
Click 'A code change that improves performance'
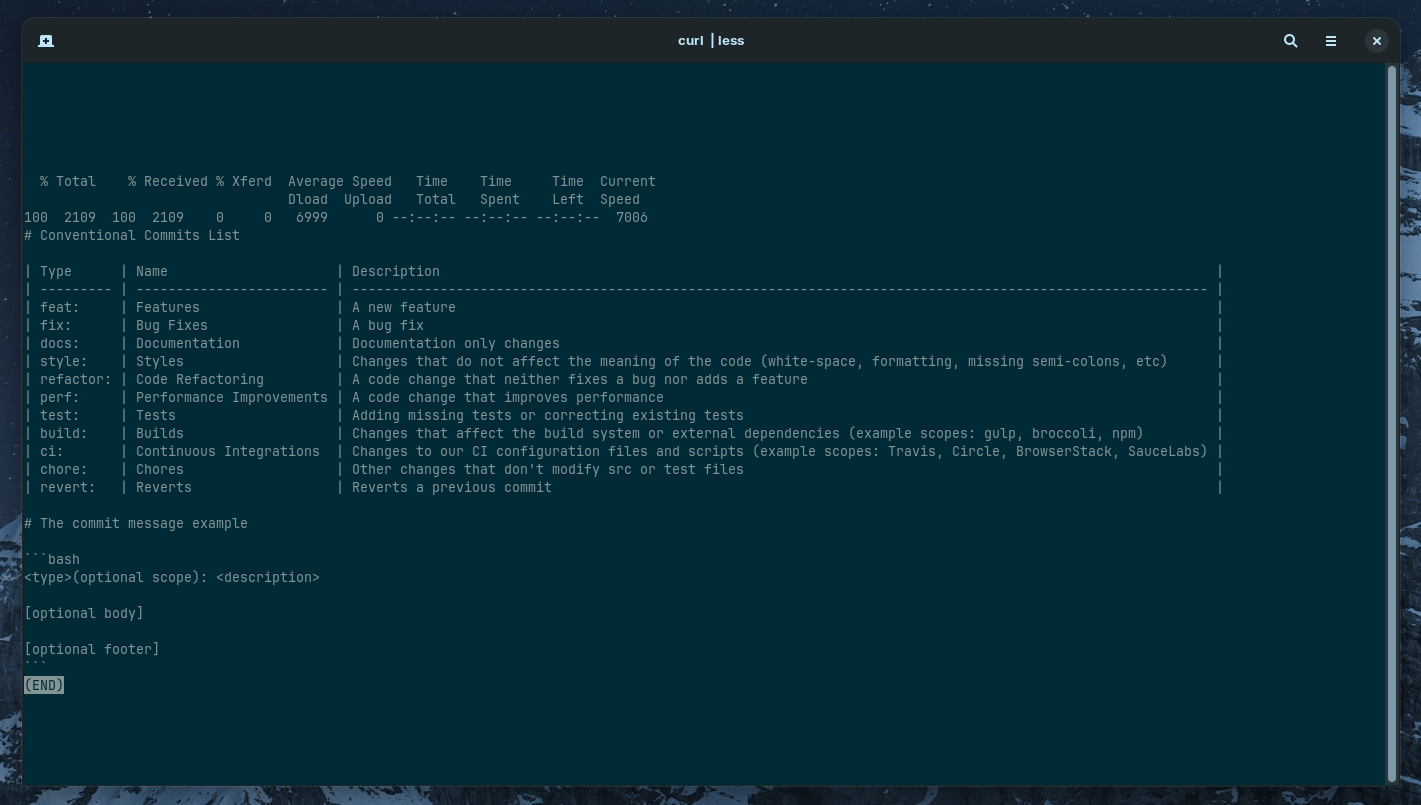tap(508, 398)
